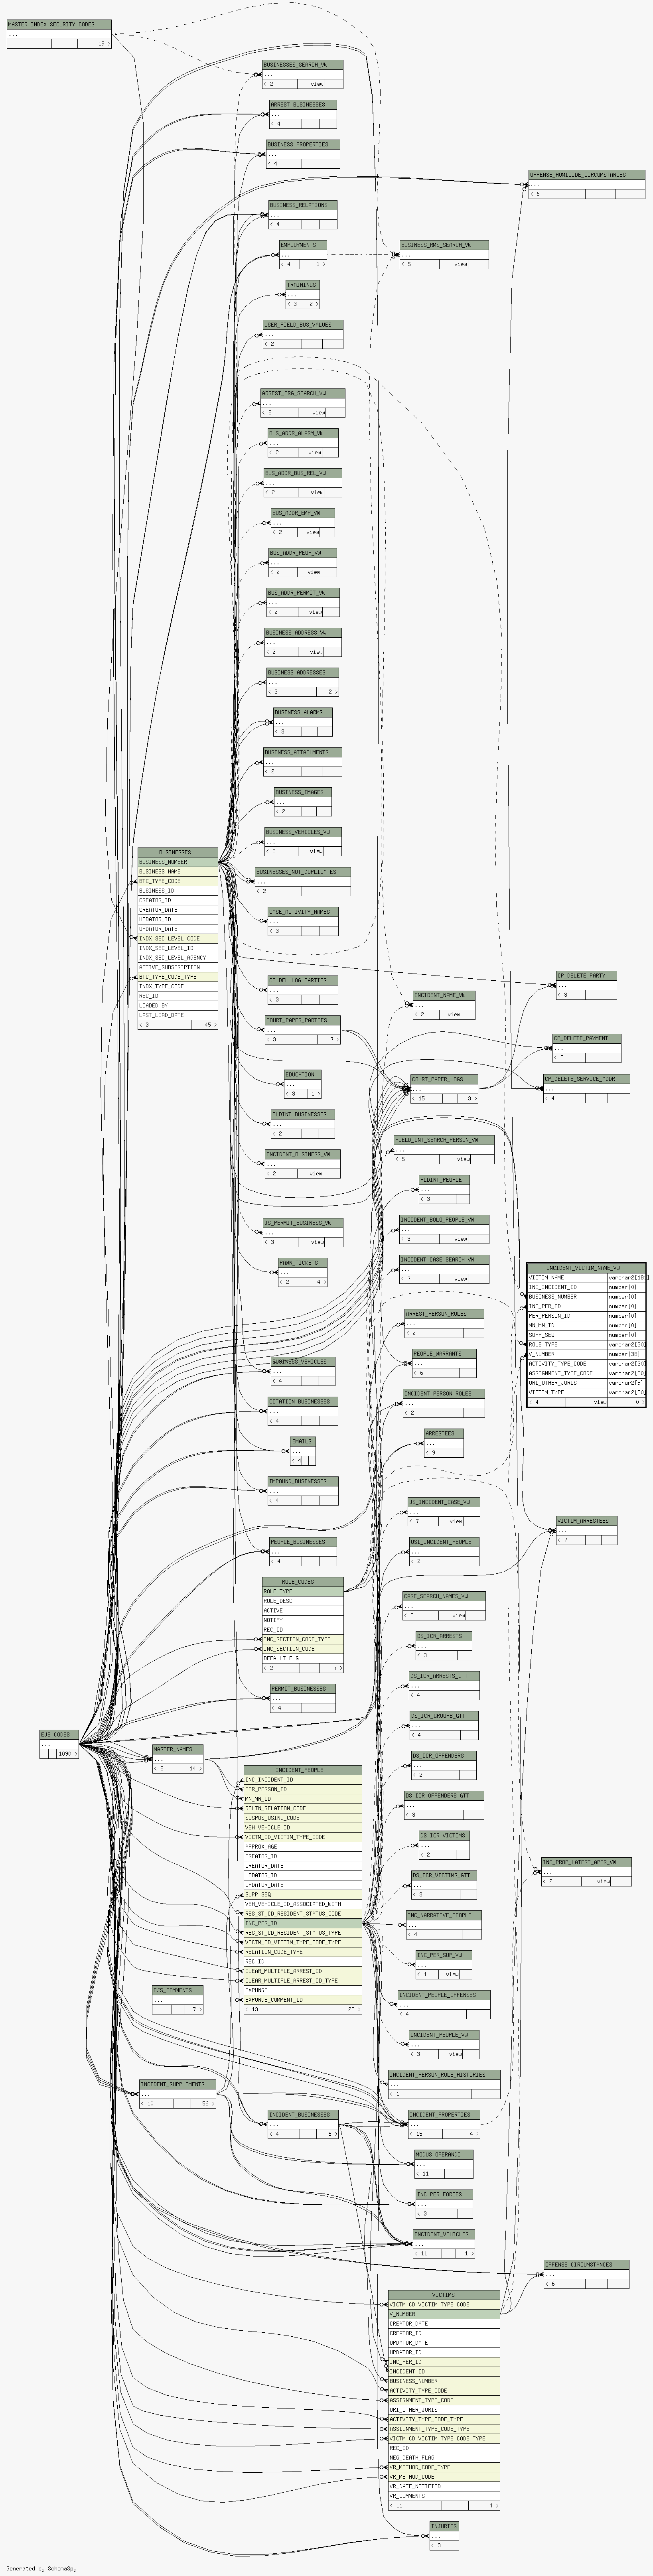Open the VICTIMS table header
This screenshot has width=653, height=2576.
(x=444, y=2295)
